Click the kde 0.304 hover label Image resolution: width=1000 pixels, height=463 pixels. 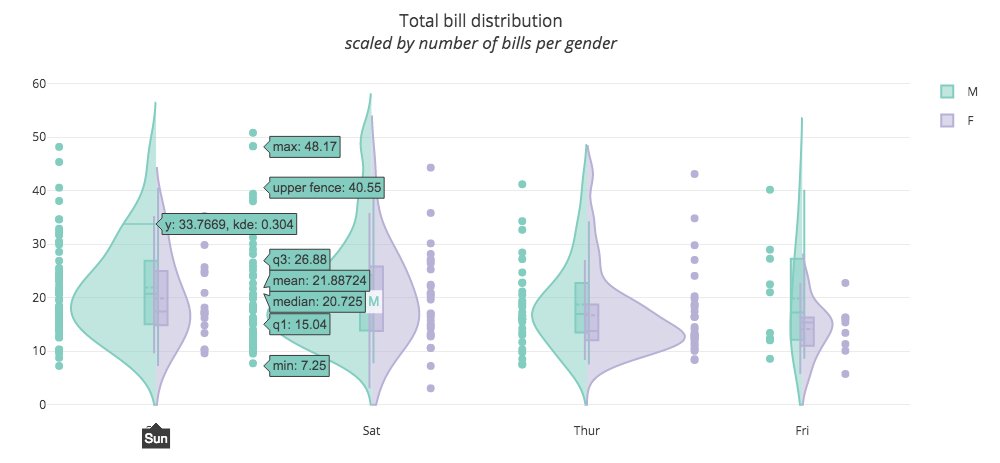coord(229,224)
